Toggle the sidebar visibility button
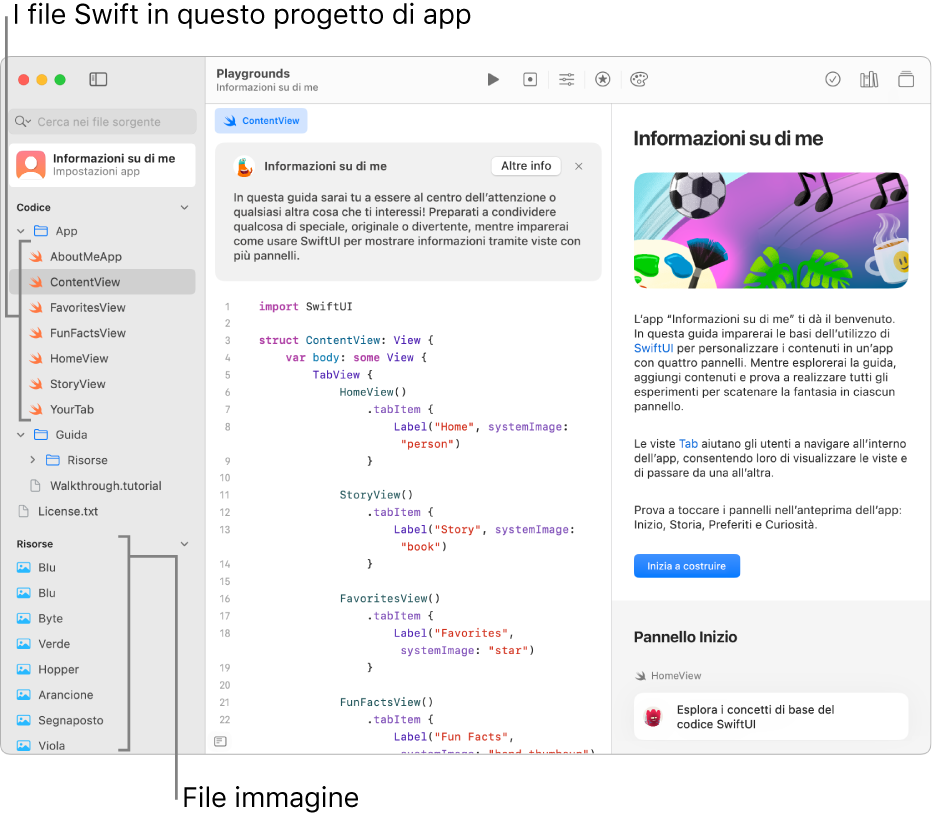This screenshot has width=934, height=819. (x=98, y=79)
